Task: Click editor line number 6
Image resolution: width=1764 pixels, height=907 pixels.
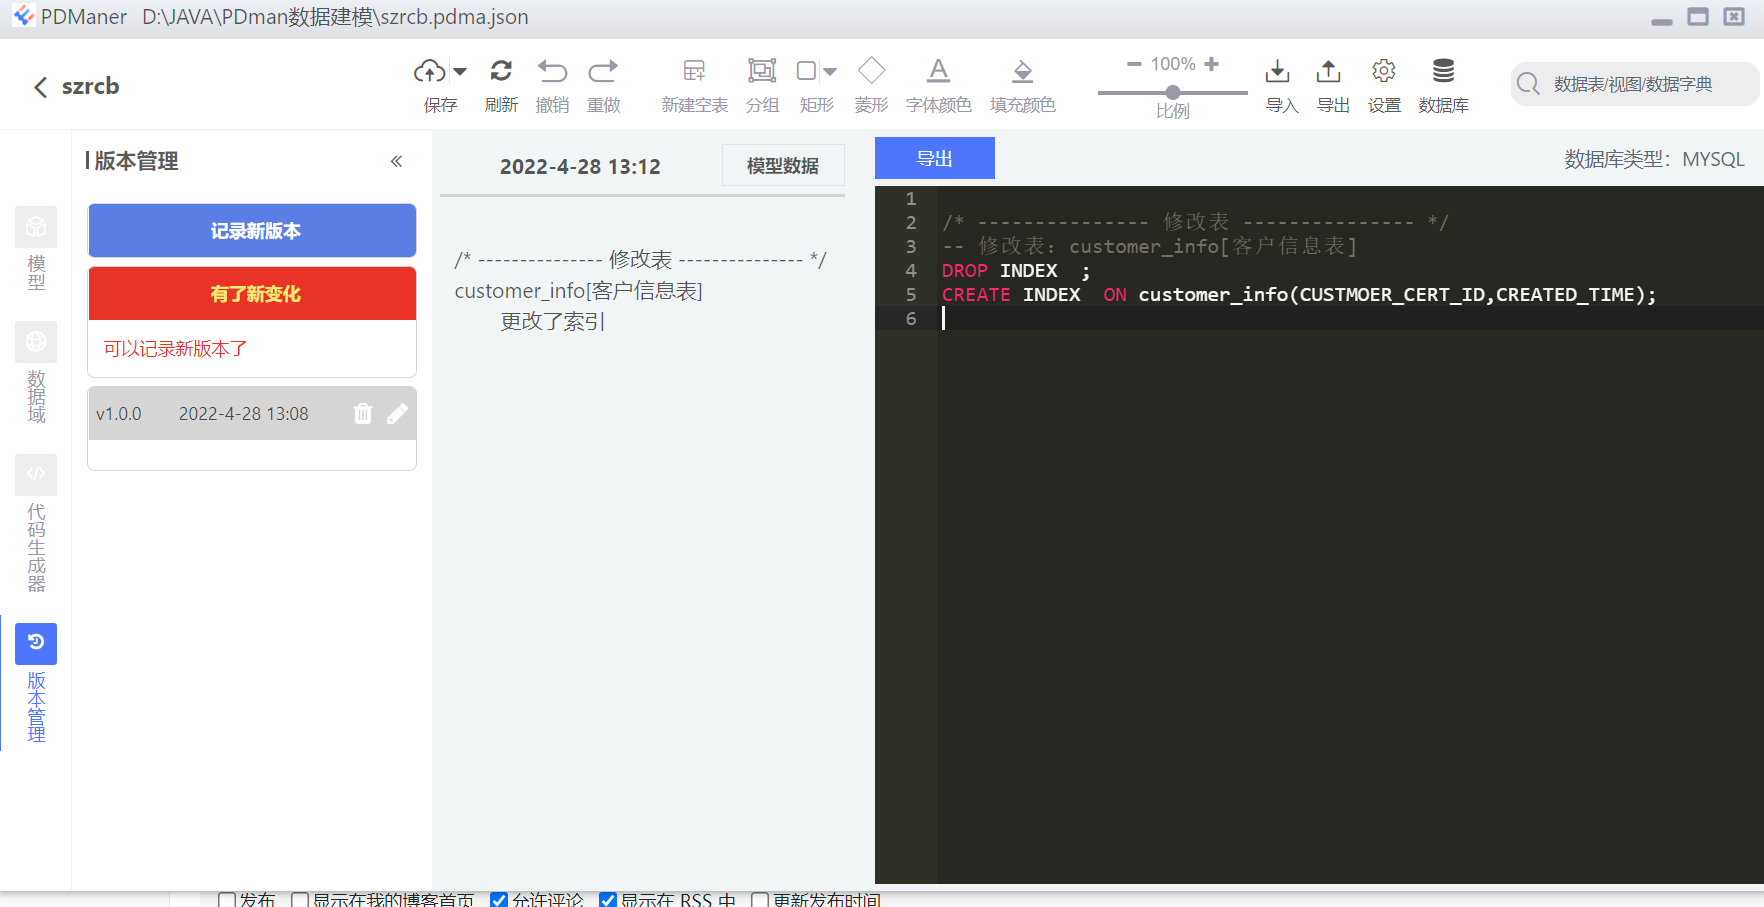Action: coord(911,318)
